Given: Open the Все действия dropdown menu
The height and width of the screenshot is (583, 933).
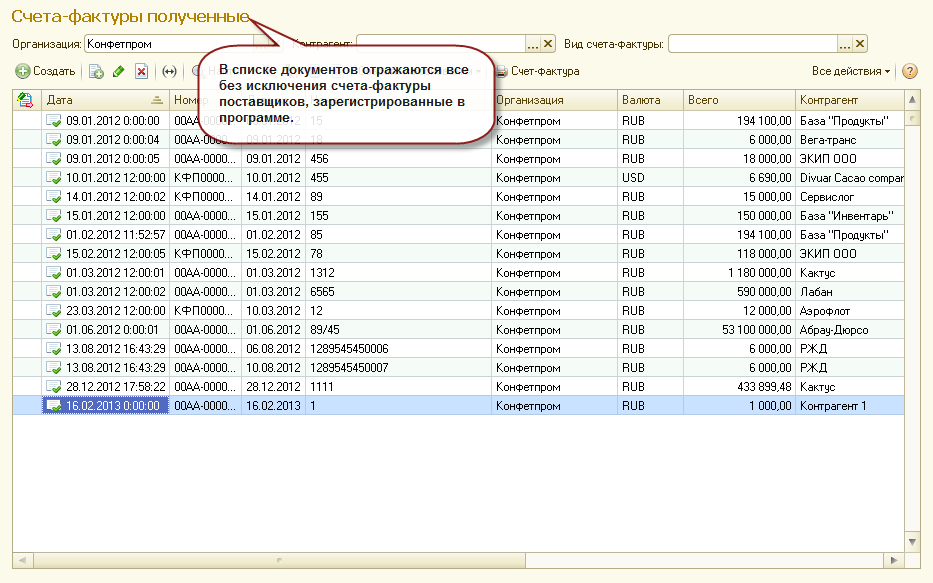Looking at the screenshot, I should coord(851,71).
